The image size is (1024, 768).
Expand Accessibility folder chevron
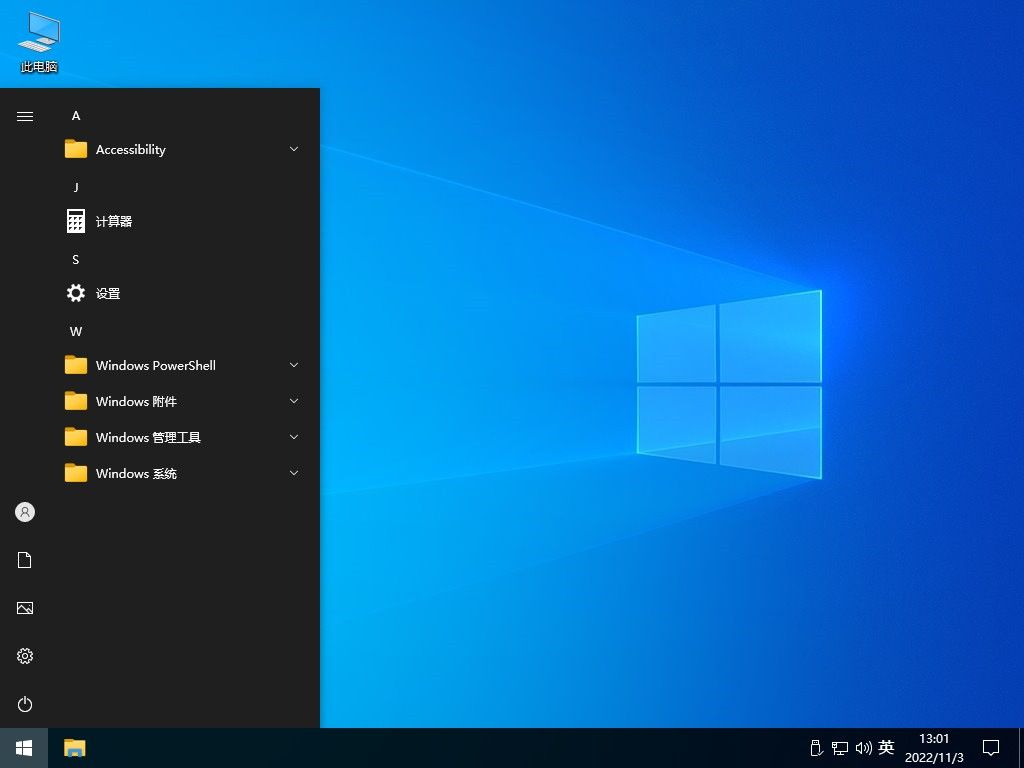294,149
